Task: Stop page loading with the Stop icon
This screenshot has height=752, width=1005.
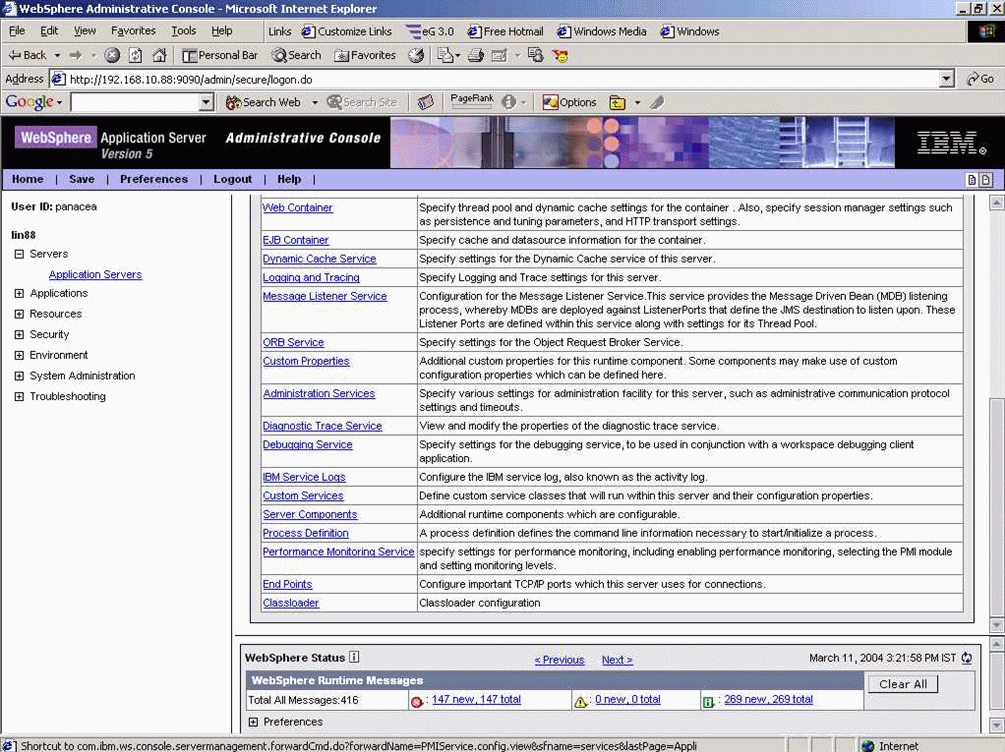Action: pyautogui.click(x=112, y=55)
